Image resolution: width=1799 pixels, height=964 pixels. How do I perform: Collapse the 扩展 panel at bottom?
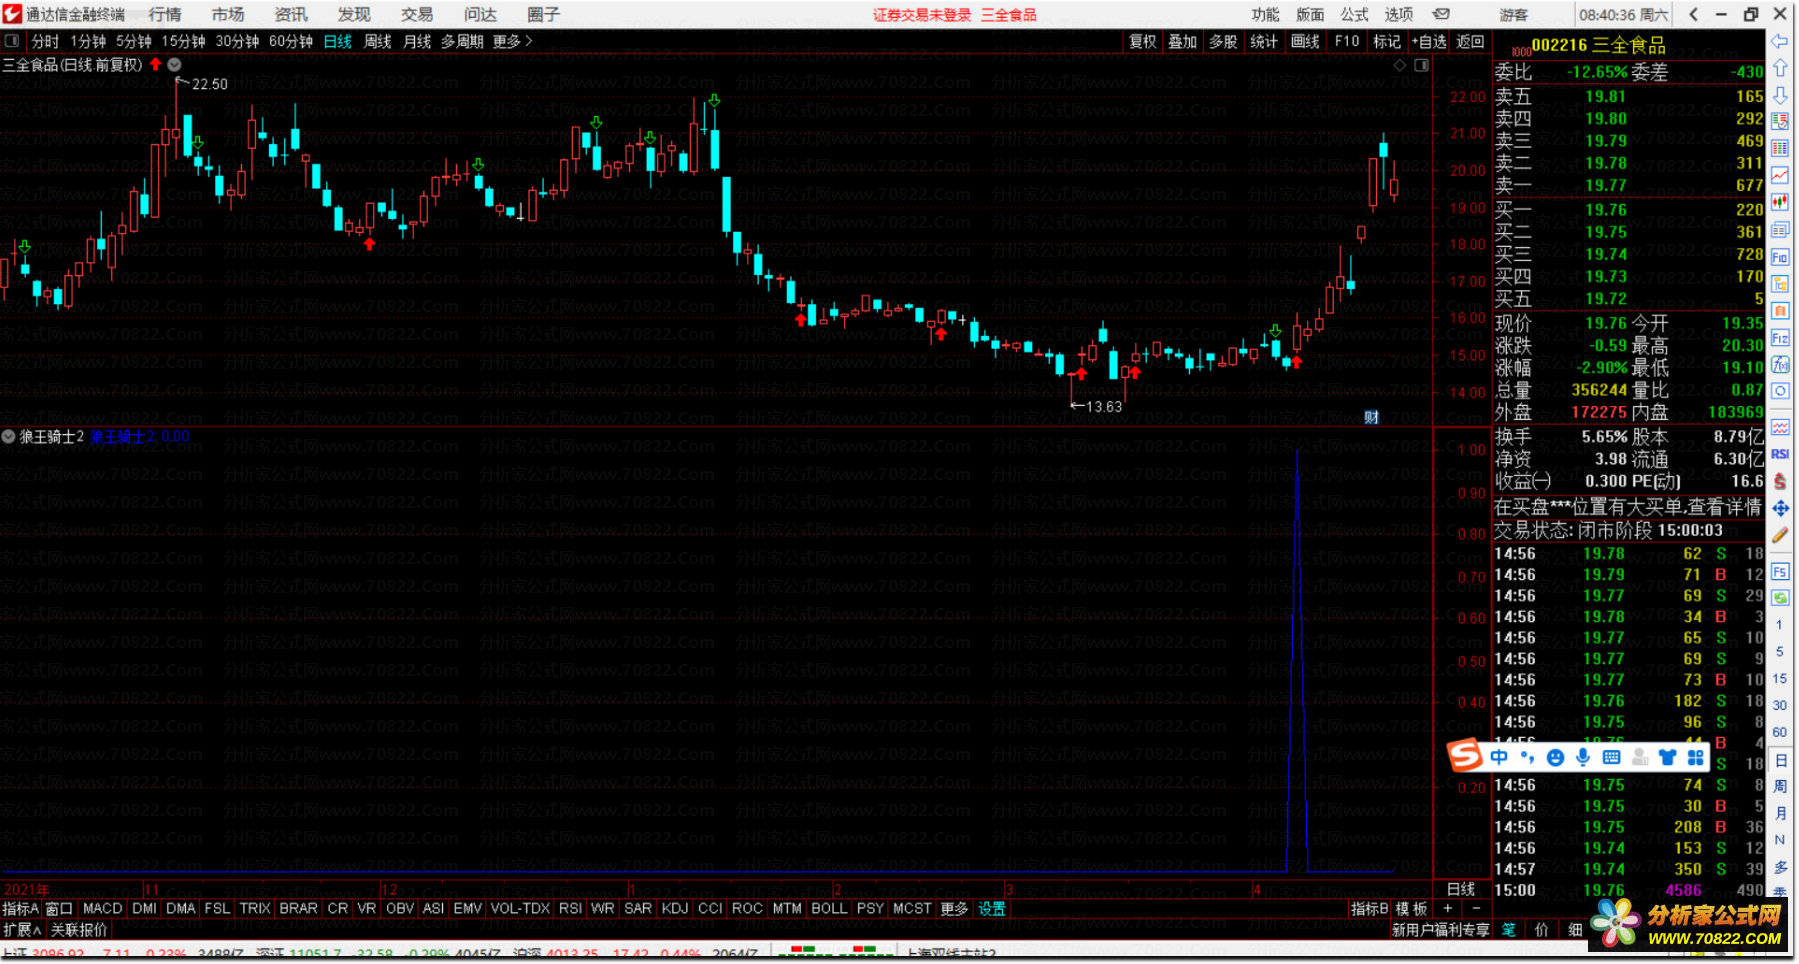tap(22, 930)
